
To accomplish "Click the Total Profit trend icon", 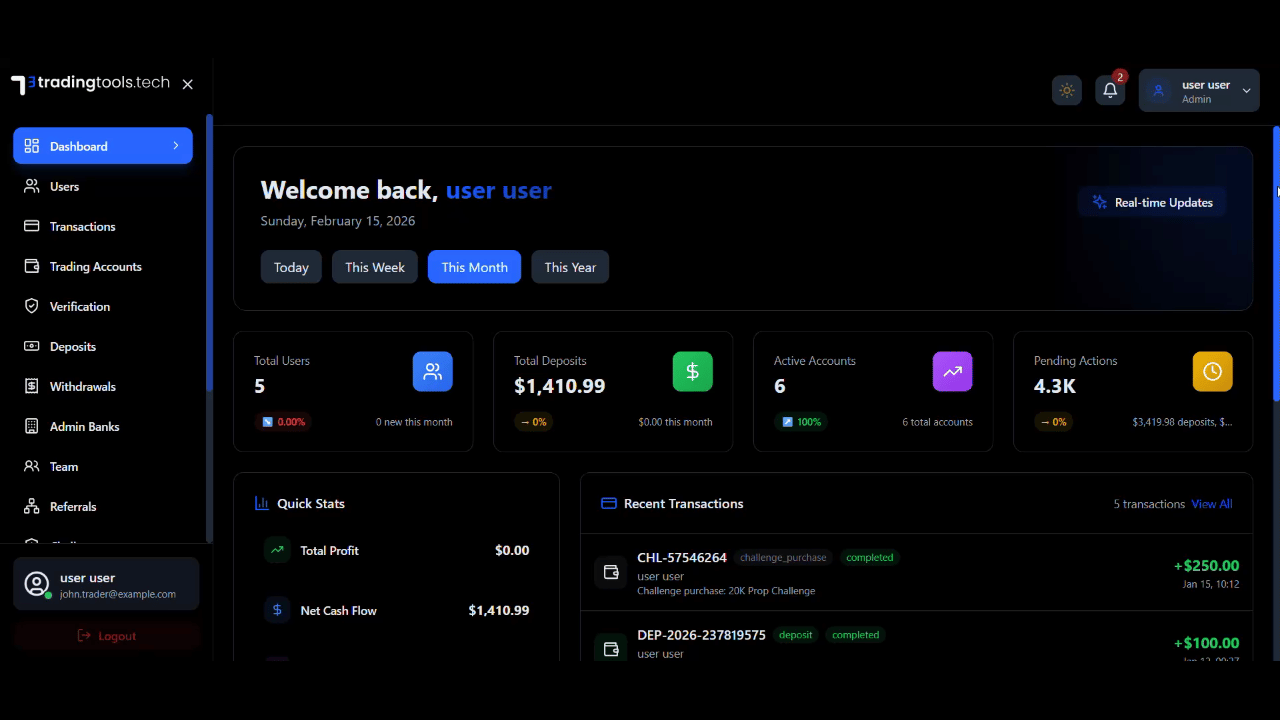I will (x=277, y=550).
